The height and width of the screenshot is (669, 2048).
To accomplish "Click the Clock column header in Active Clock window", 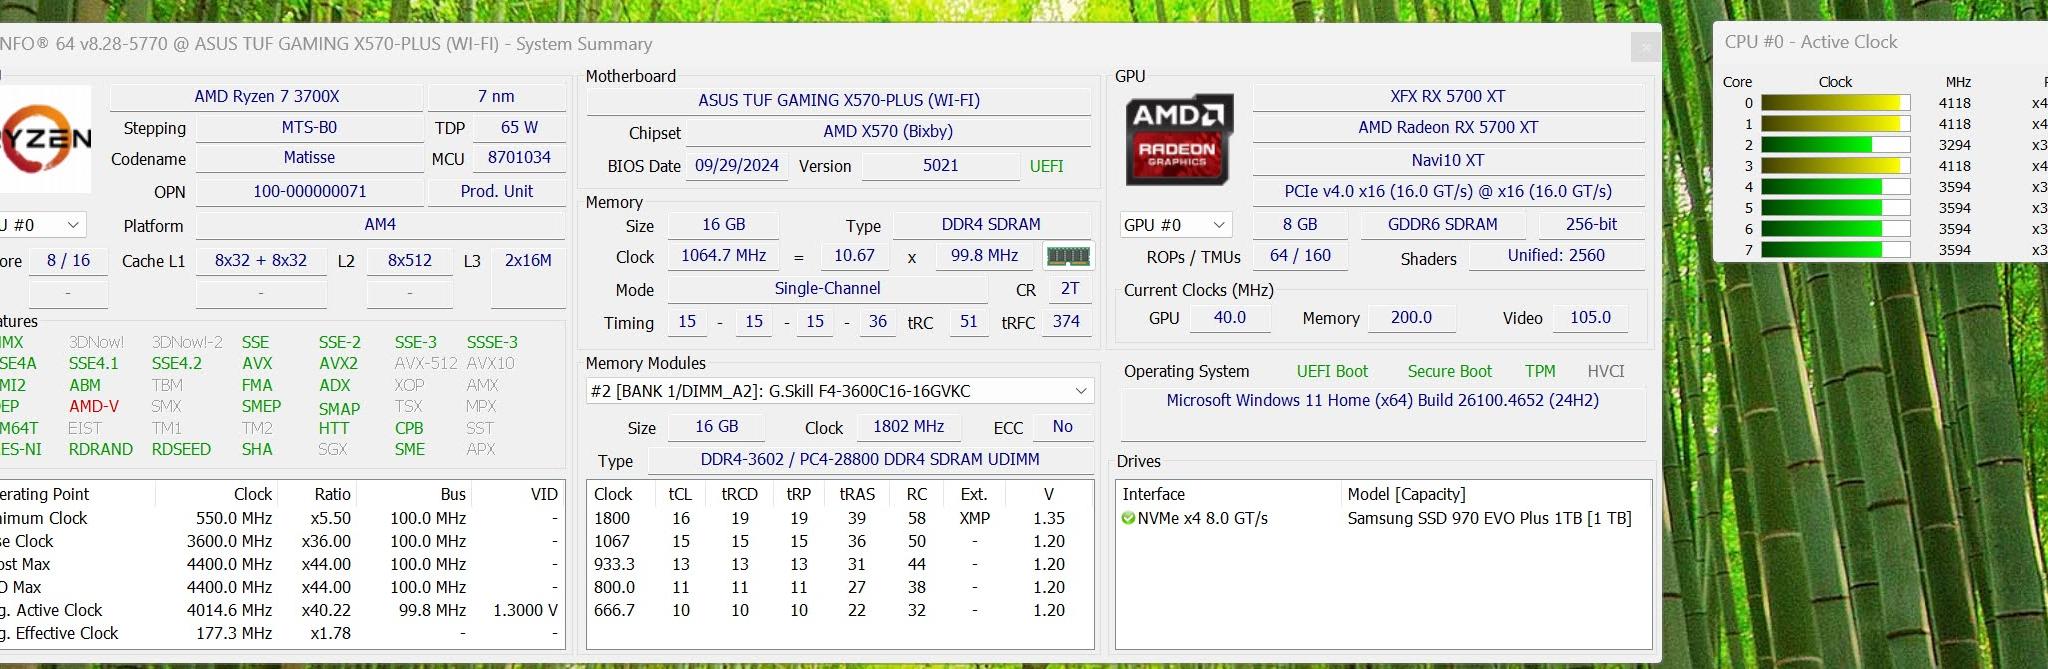I will pyautogui.click(x=1835, y=82).
